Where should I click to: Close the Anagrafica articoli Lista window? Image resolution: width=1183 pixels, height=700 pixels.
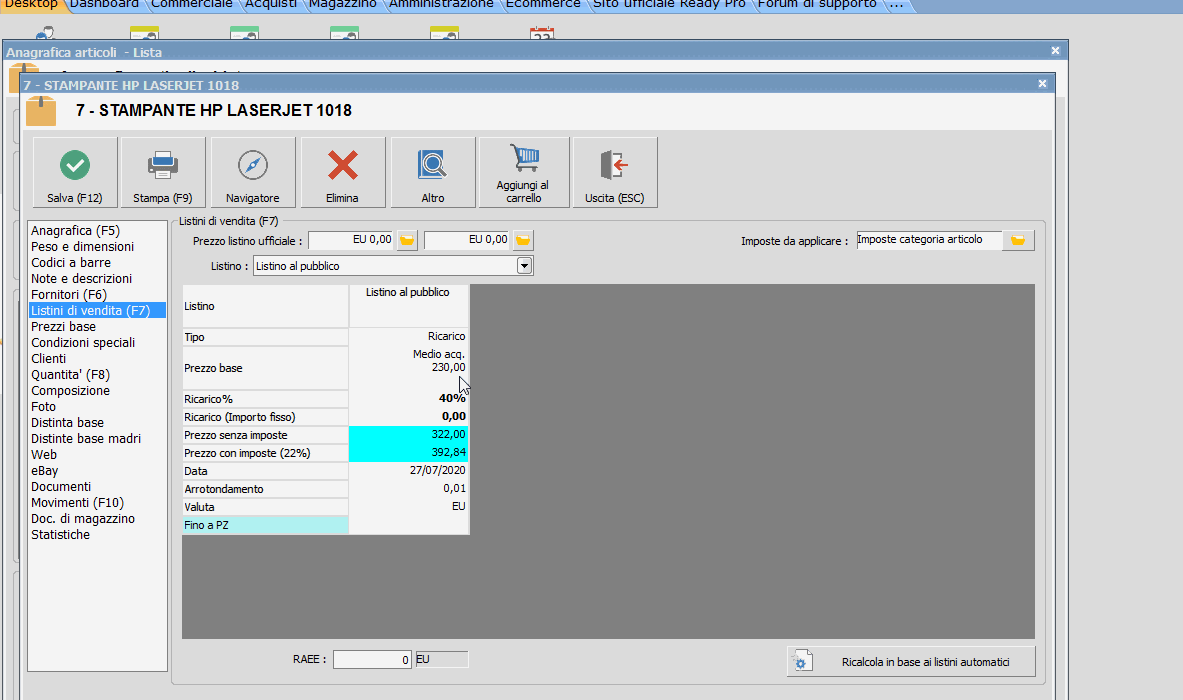(x=1055, y=51)
